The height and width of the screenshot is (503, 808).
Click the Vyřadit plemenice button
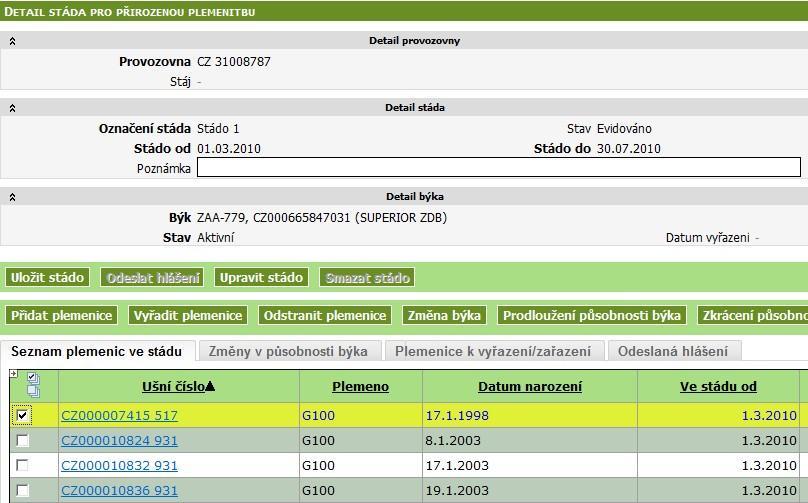click(188, 315)
